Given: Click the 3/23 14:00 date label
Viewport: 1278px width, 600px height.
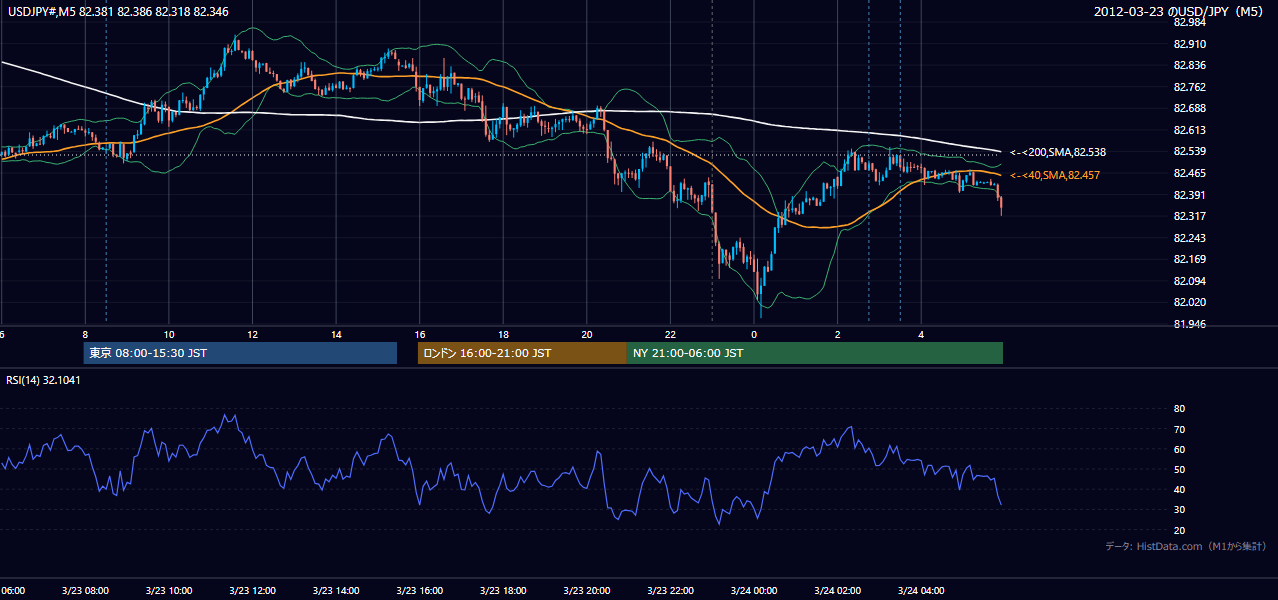Looking at the screenshot, I should tap(336, 591).
